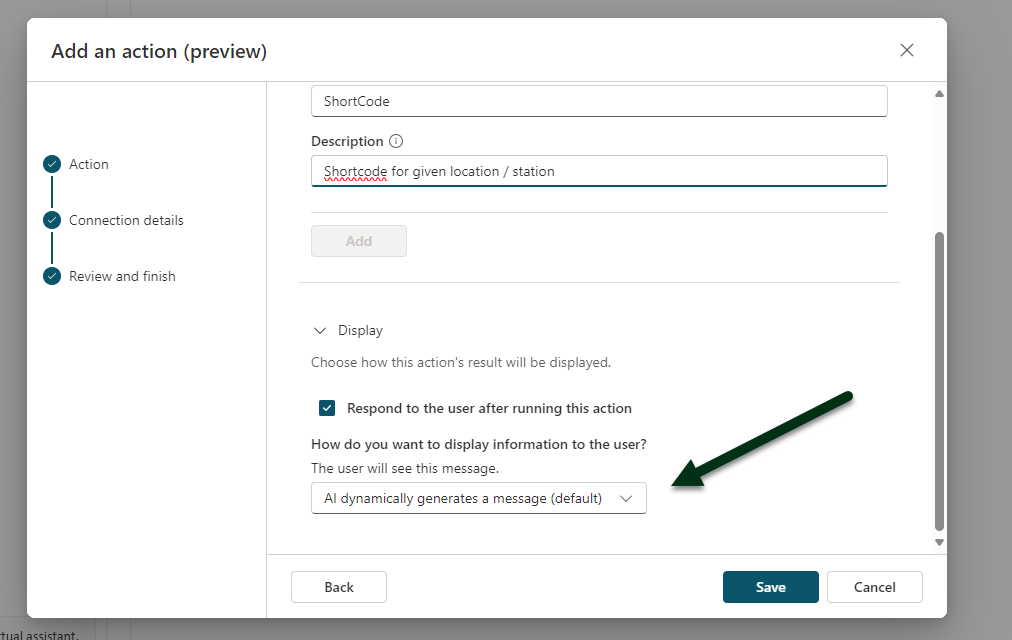
Task: Select the Connection details step label
Action: click(x=126, y=220)
